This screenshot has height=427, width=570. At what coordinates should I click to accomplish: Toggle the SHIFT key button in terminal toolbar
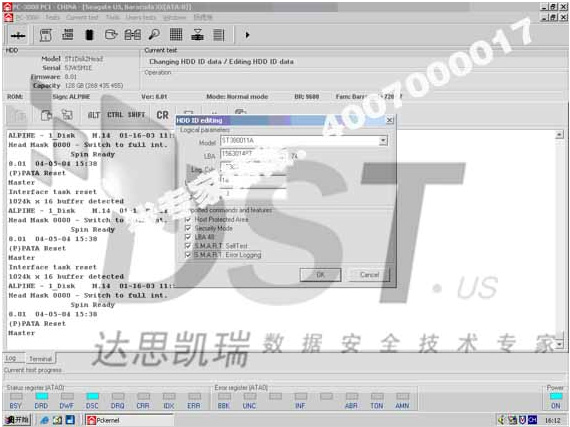click(x=136, y=115)
